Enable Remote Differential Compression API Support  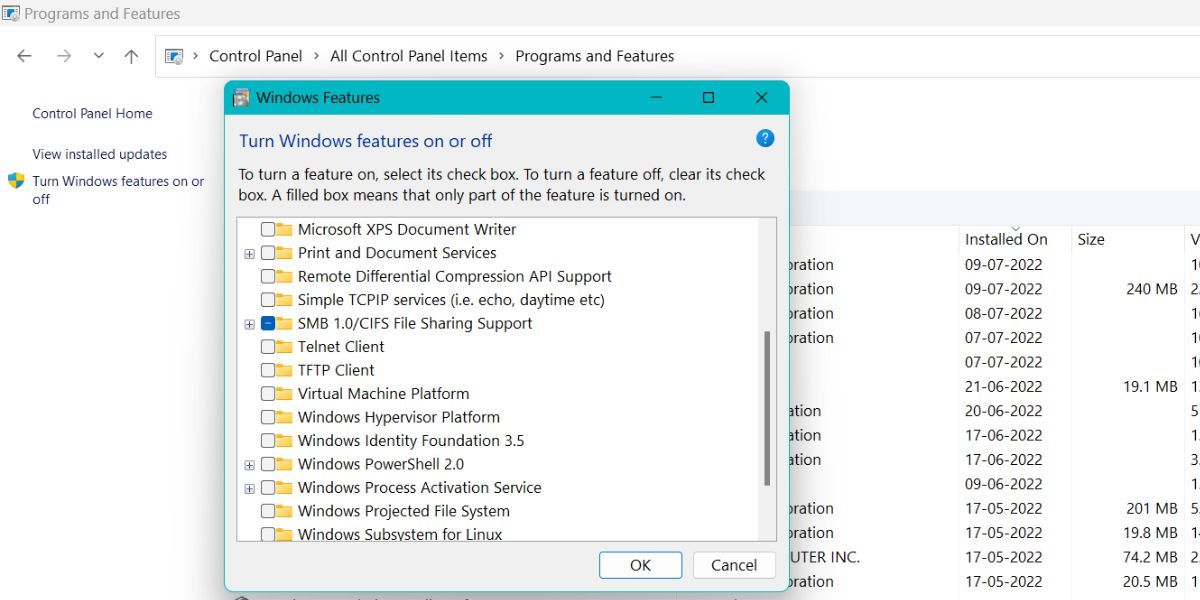268,276
